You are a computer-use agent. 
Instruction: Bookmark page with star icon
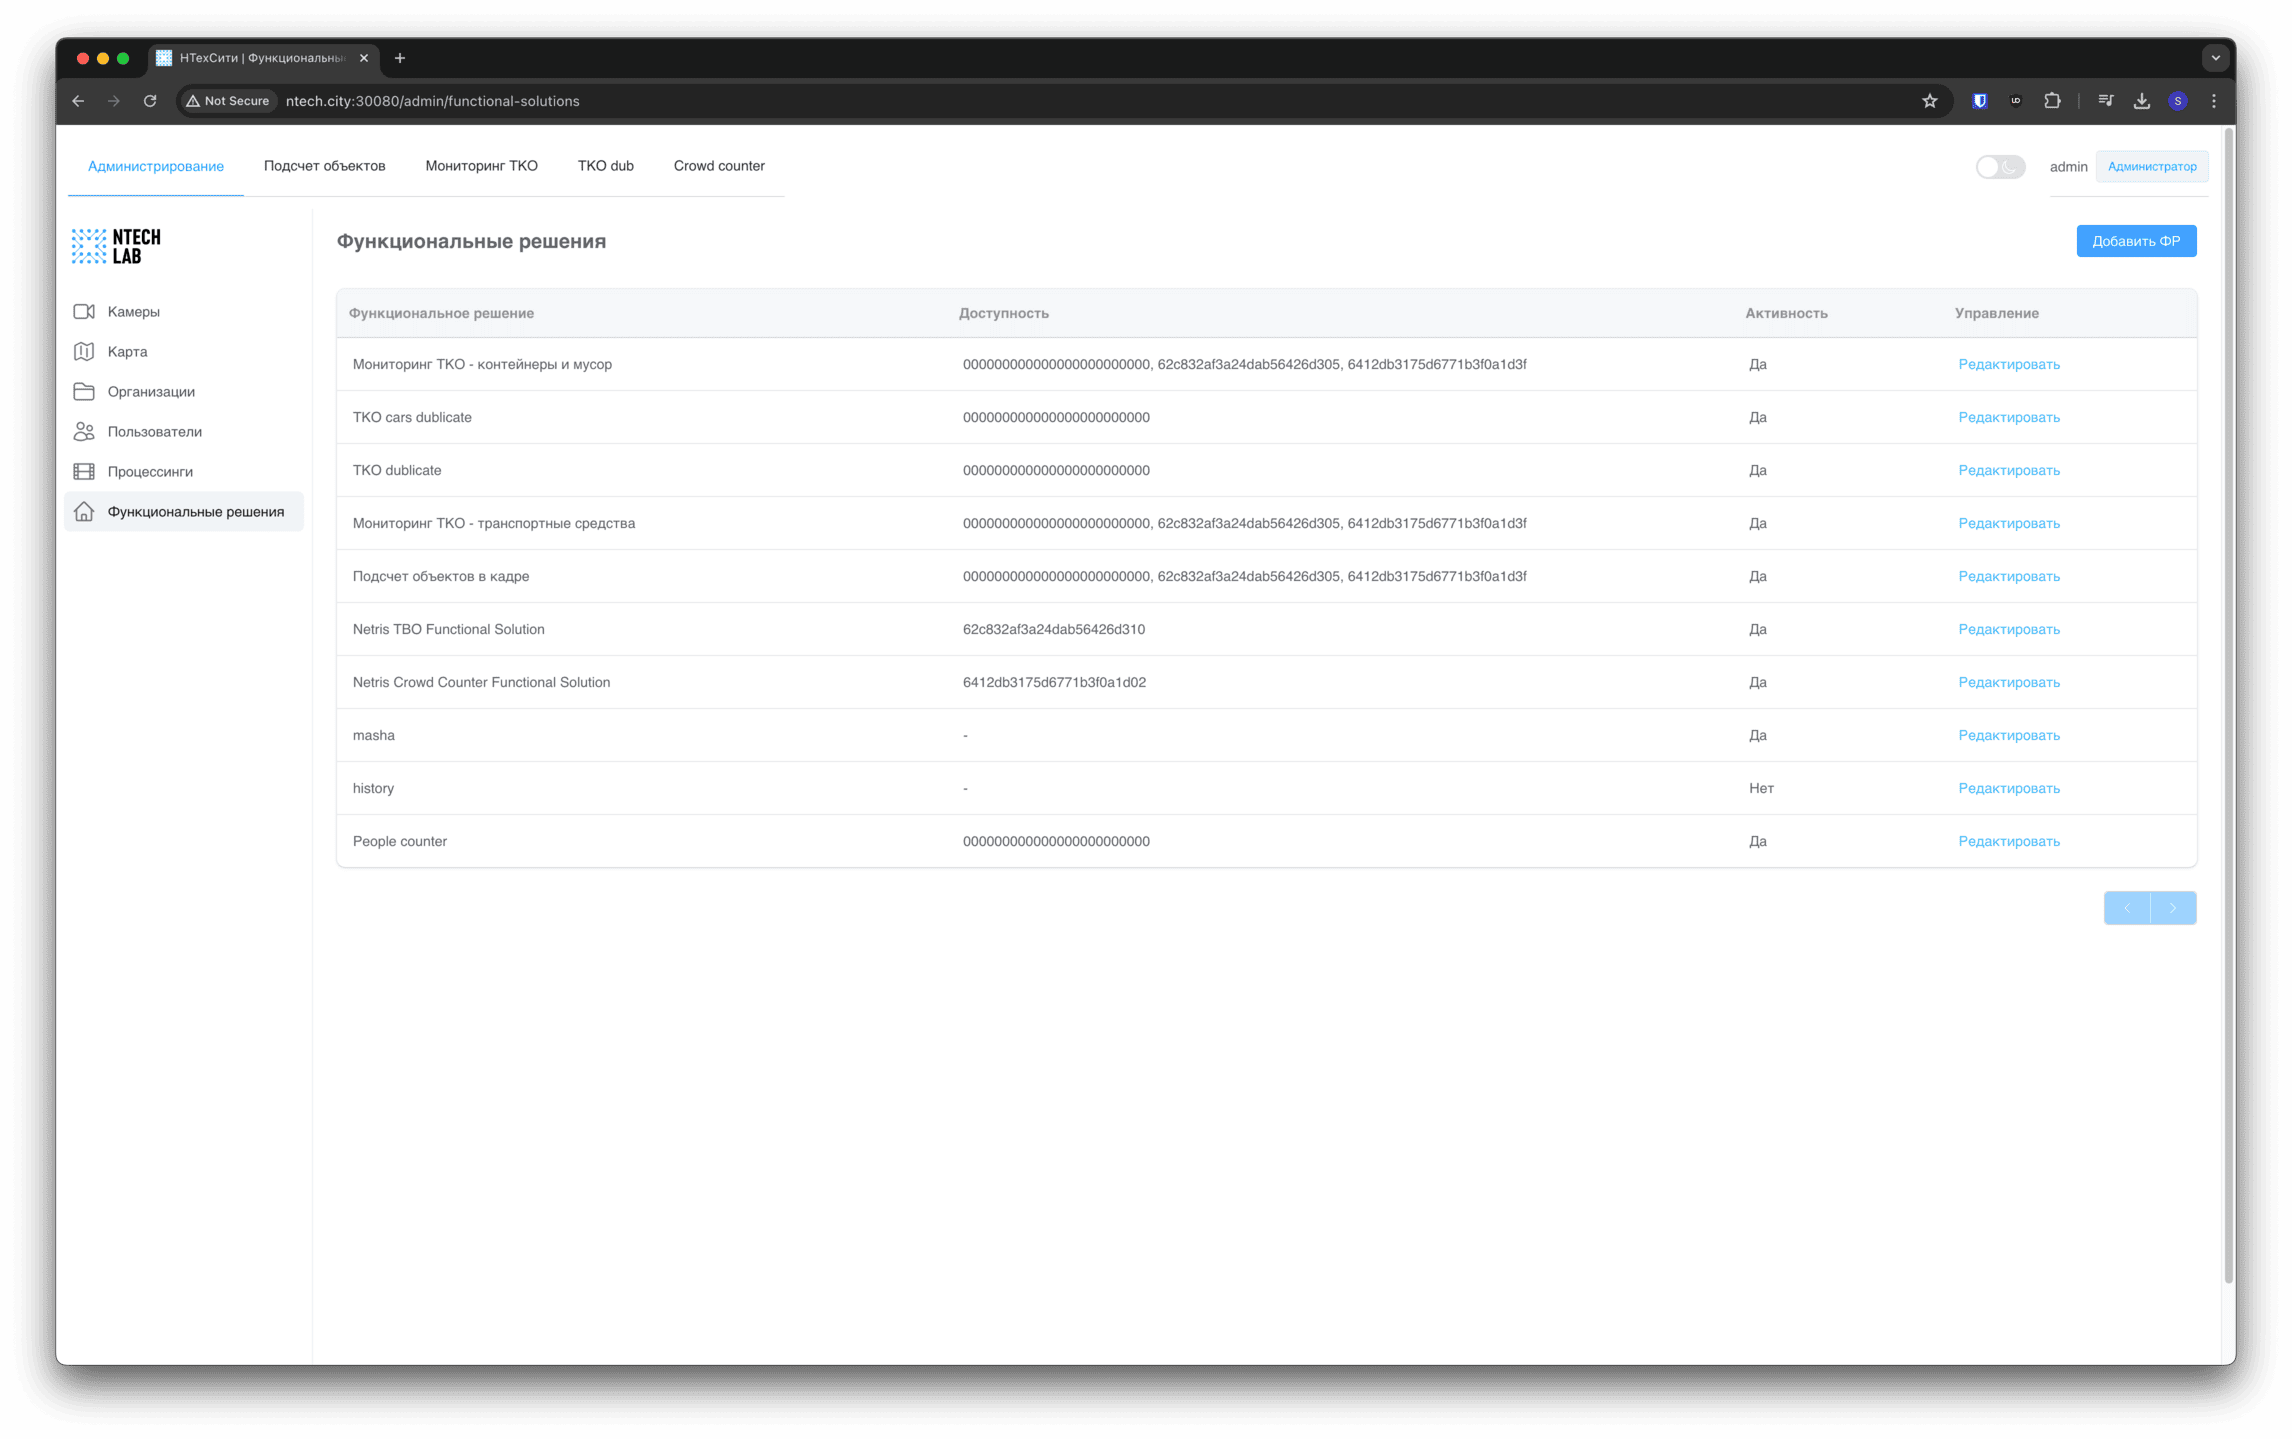pyautogui.click(x=1929, y=101)
